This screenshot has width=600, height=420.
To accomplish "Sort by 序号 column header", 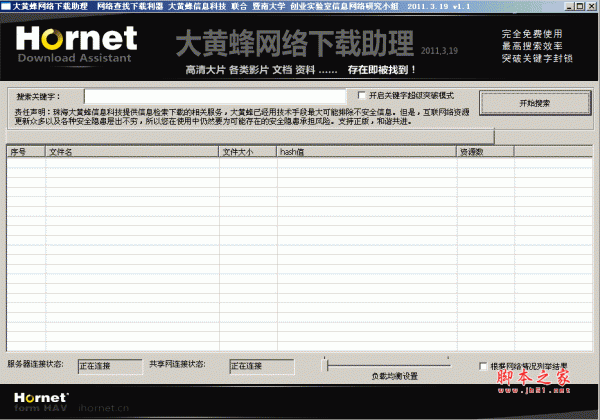I will (26, 152).
